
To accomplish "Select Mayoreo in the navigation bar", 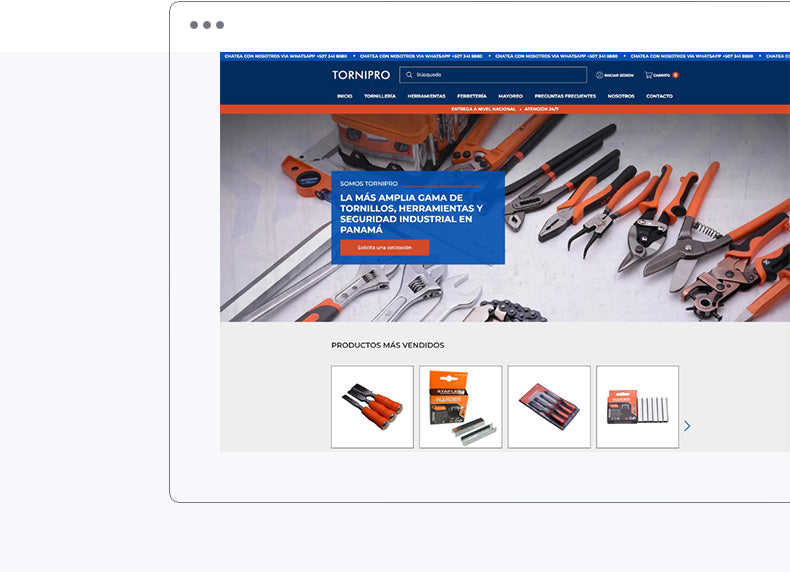I will pyautogui.click(x=510, y=96).
